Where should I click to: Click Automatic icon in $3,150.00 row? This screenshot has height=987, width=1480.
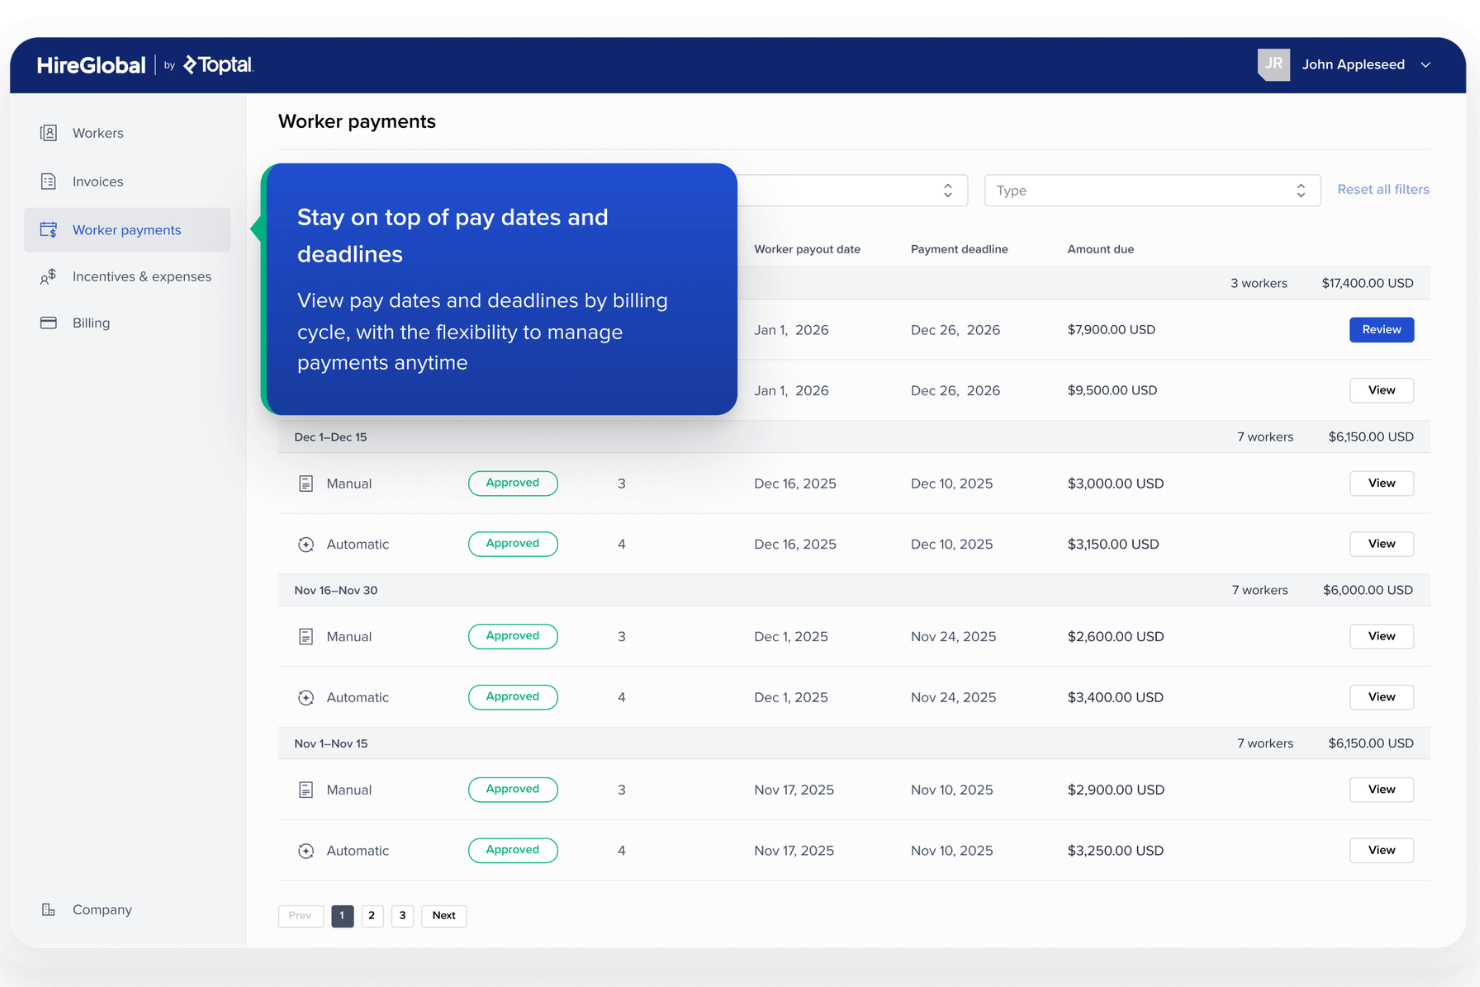[x=306, y=545]
